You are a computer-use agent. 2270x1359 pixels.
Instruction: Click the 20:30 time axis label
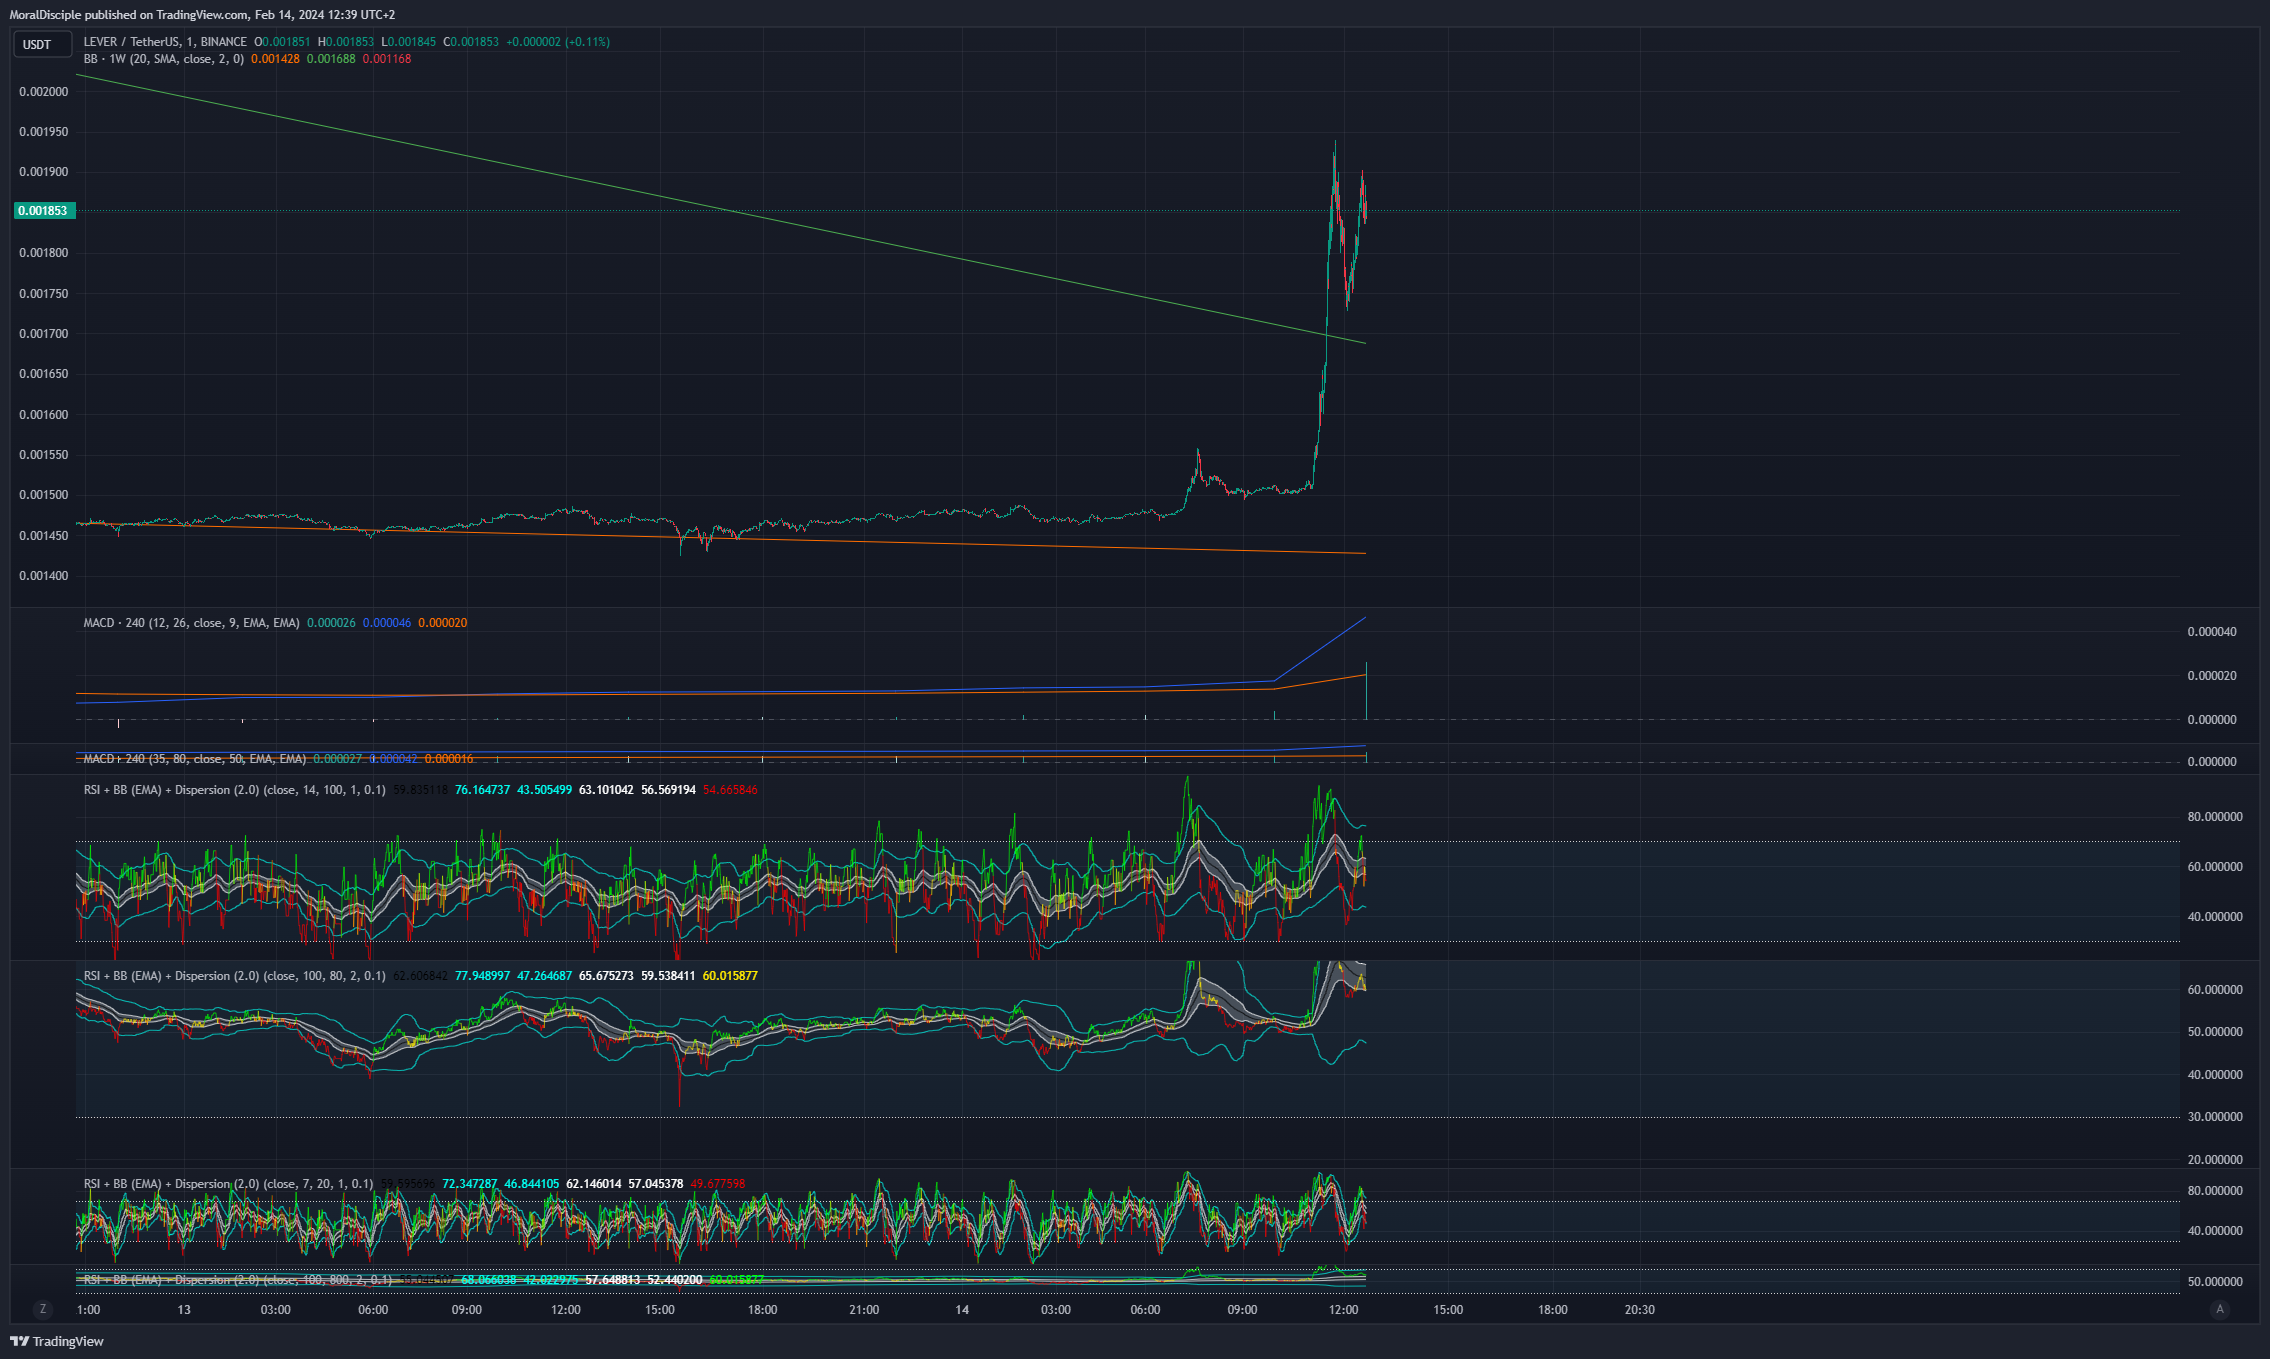pyautogui.click(x=1639, y=1310)
